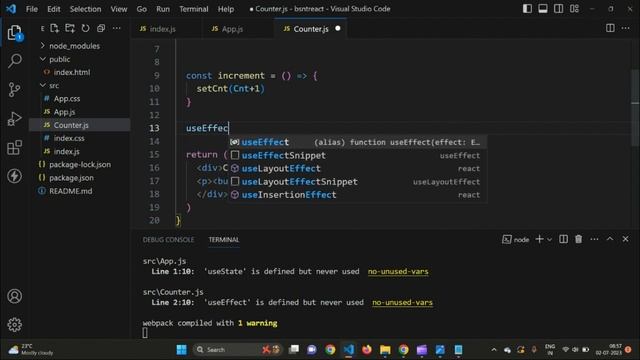This screenshot has height=360, width=640.
Task: Select the Terminal panel tab
Action: [x=224, y=240]
